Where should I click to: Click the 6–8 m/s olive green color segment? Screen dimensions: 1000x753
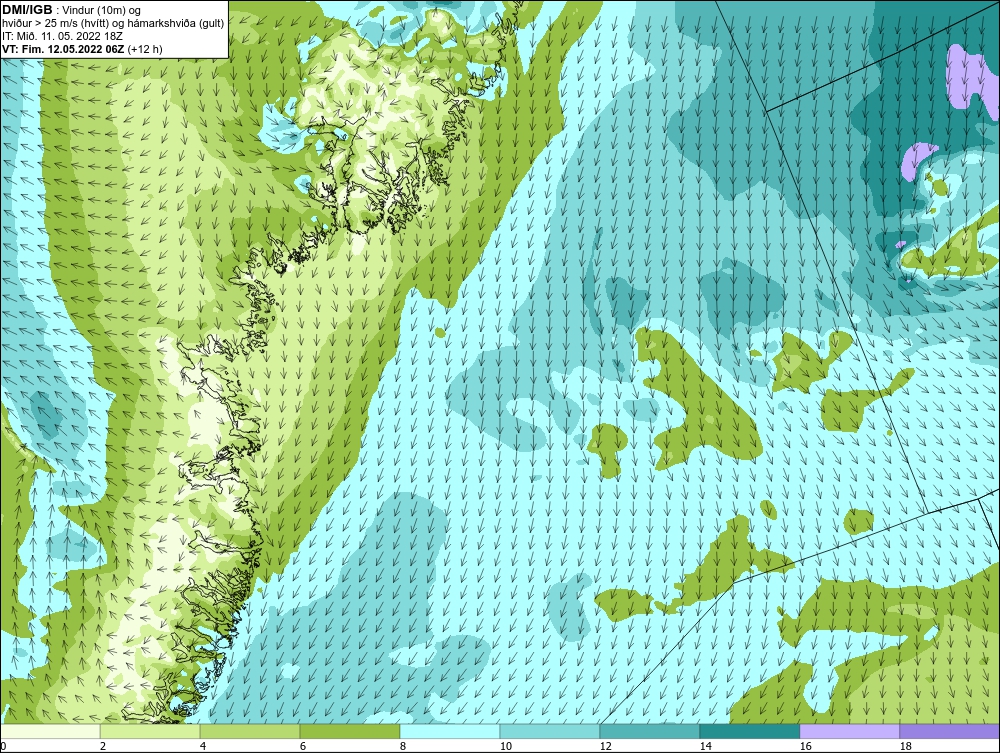pyautogui.click(x=350, y=731)
